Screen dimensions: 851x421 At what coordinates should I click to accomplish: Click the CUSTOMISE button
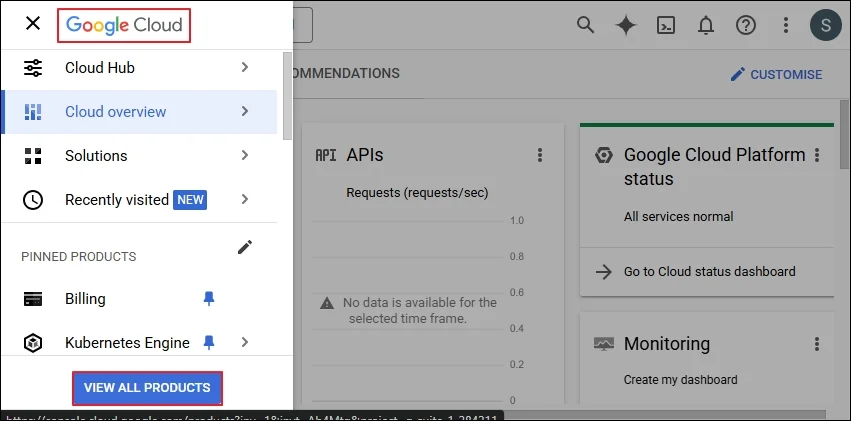pyautogui.click(x=776, y=74)
